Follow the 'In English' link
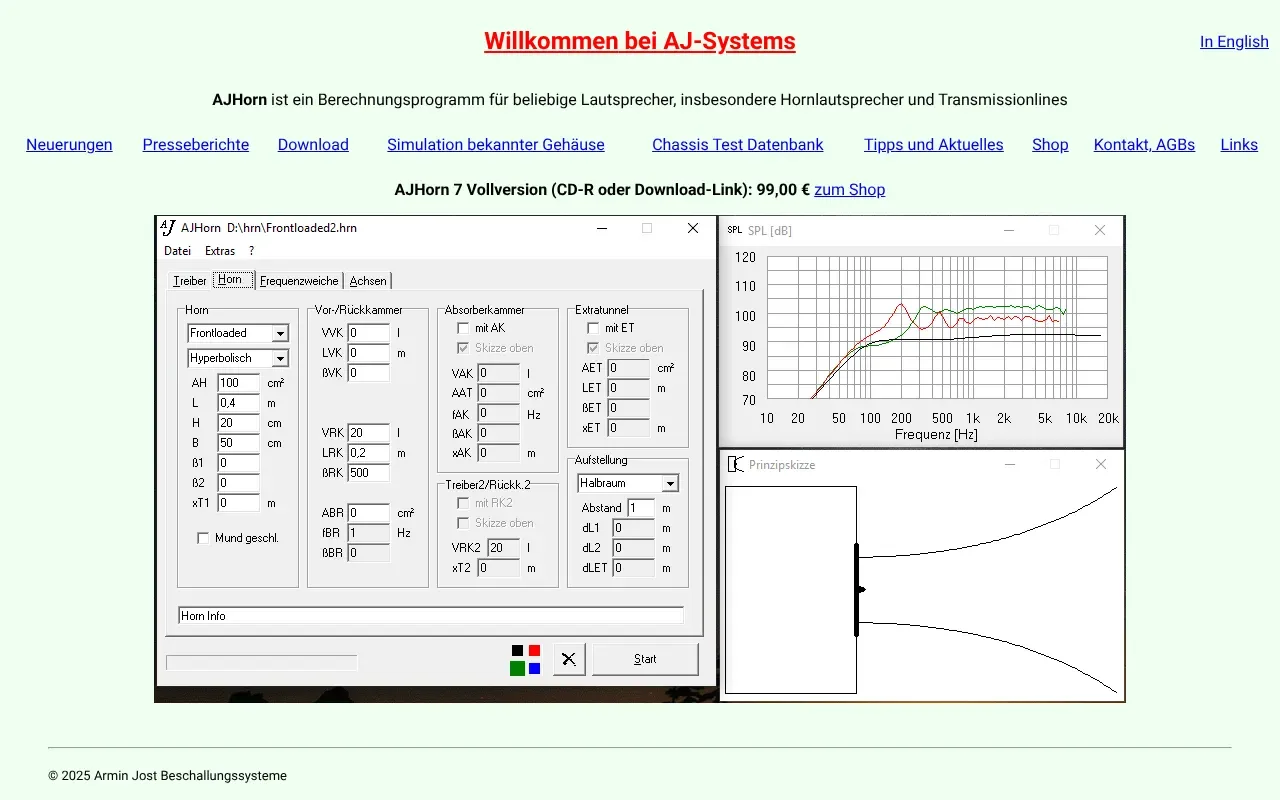This screenshot has width=1280, height=800. point(1234,42)
